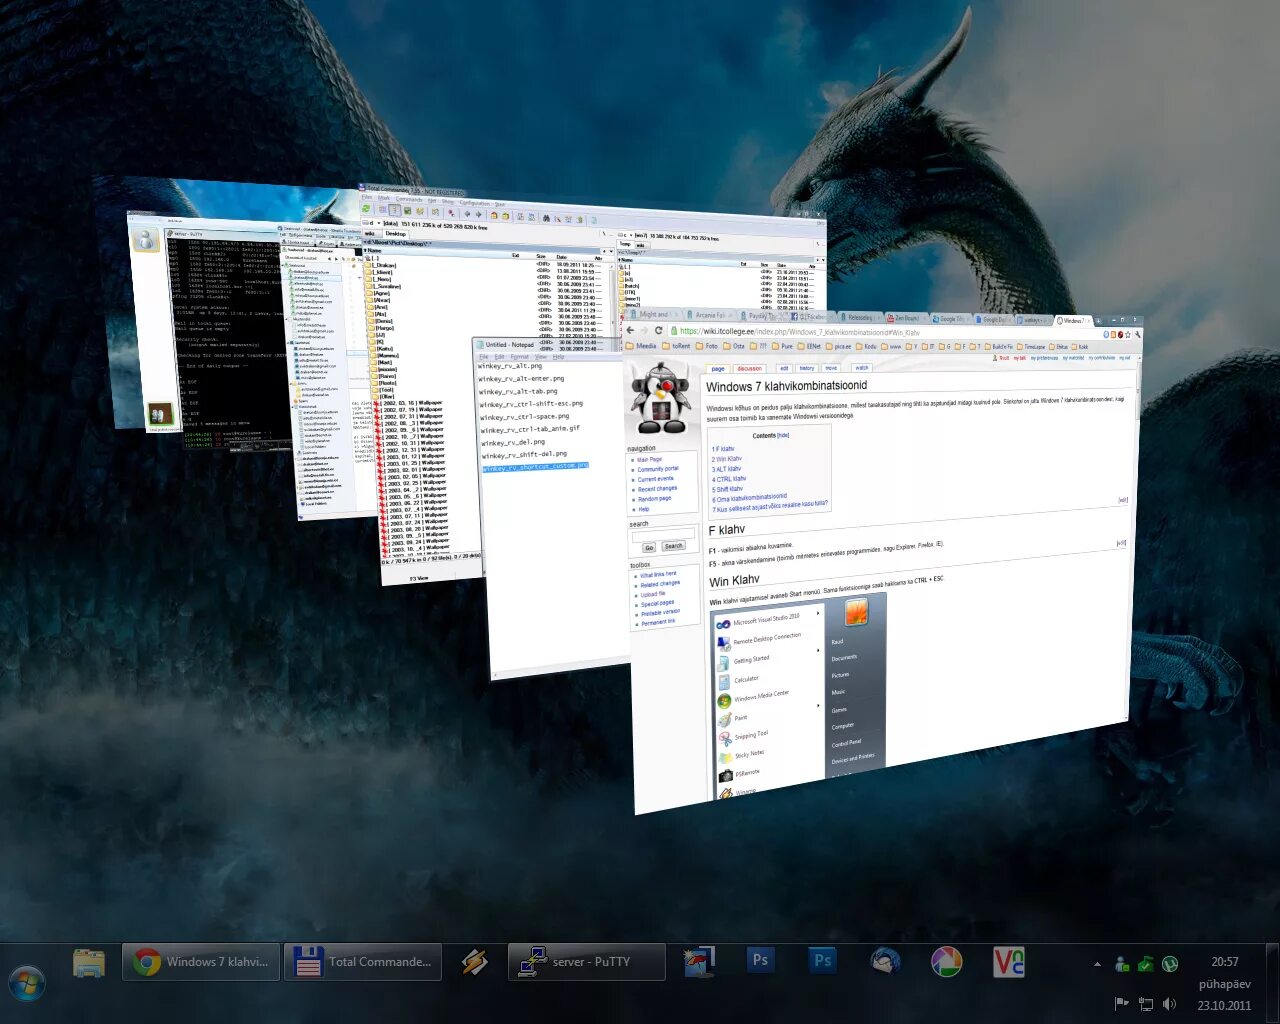Open a new Chrome tab with the plus button
Screen dimensions: 1280x1024
pyautogui.click(x=1097, y=320)
